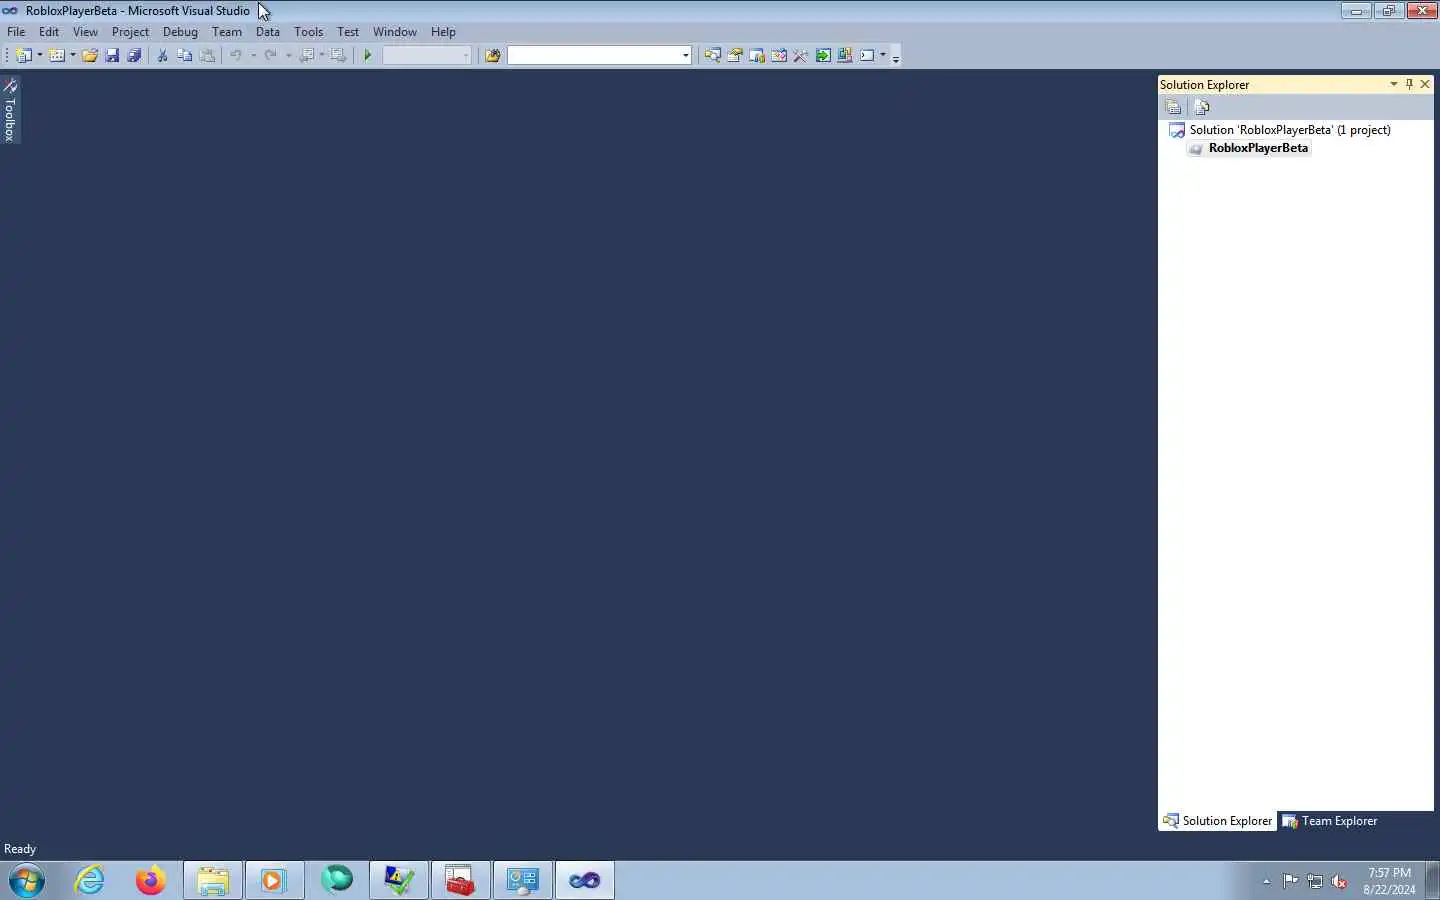
Task: Open the Find combo box dropdown arrow
Action: (686, 55)
